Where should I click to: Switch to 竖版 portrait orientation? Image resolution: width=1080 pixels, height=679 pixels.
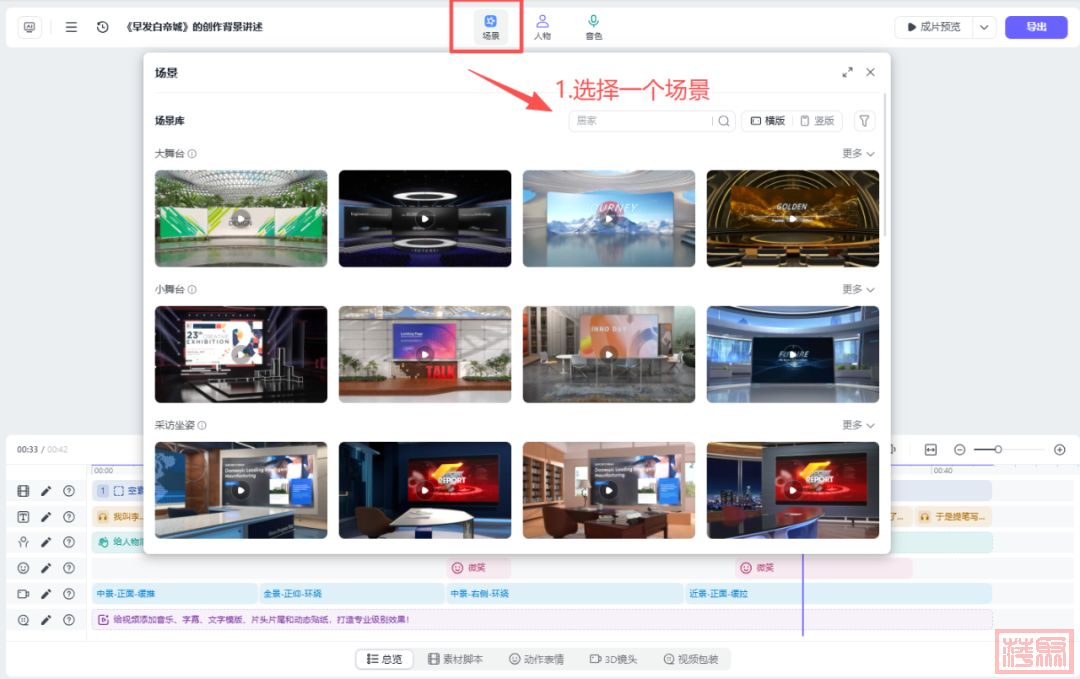(x=817, y=121)
